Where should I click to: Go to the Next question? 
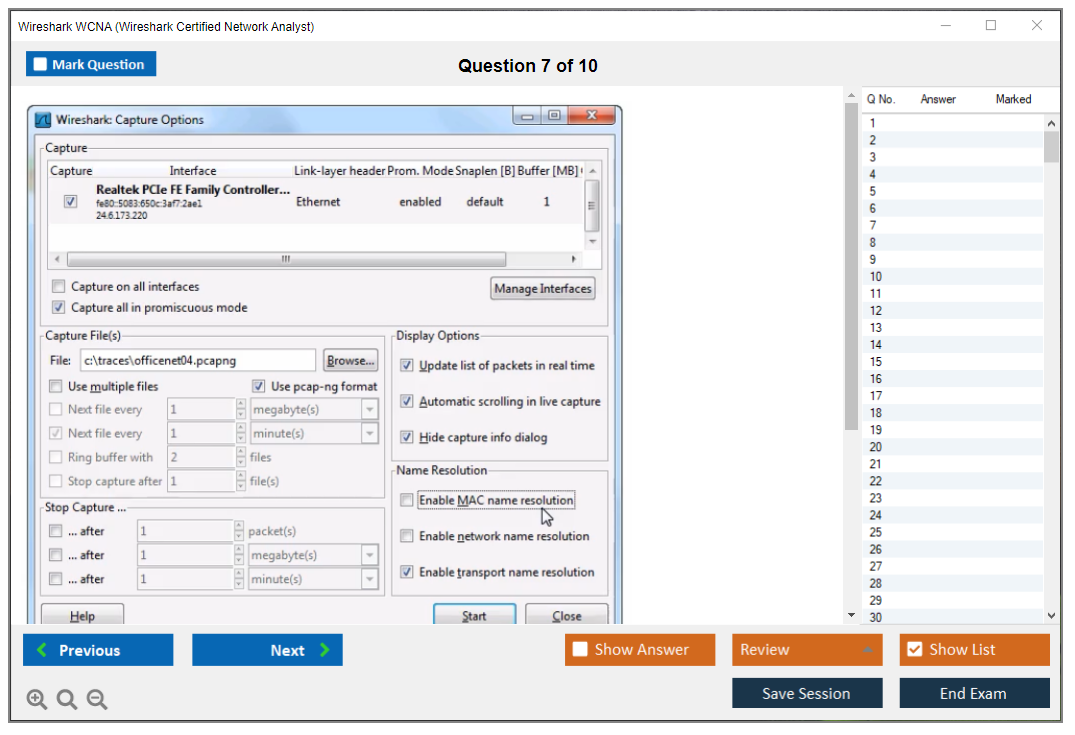click(267, 650)
